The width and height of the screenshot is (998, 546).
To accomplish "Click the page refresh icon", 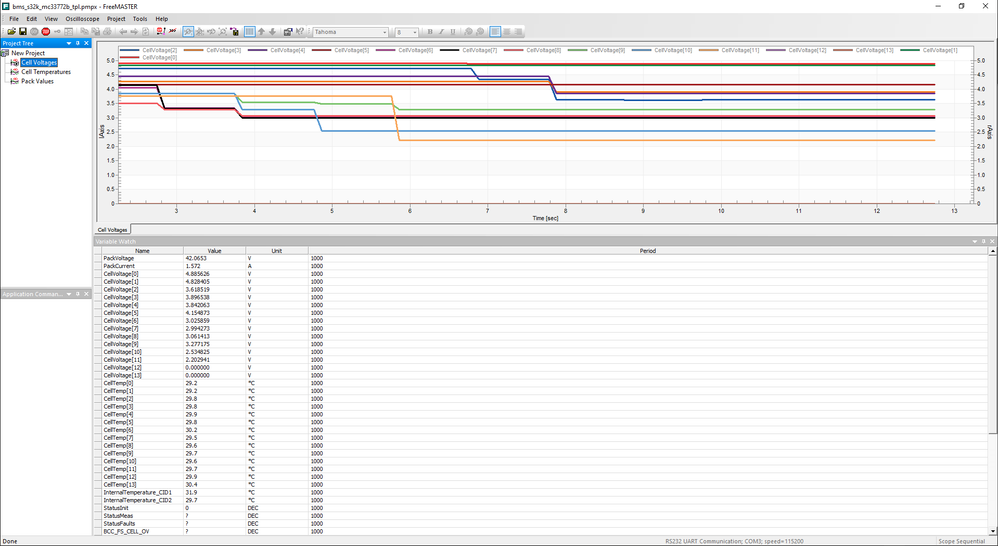I will coord(146,31).
